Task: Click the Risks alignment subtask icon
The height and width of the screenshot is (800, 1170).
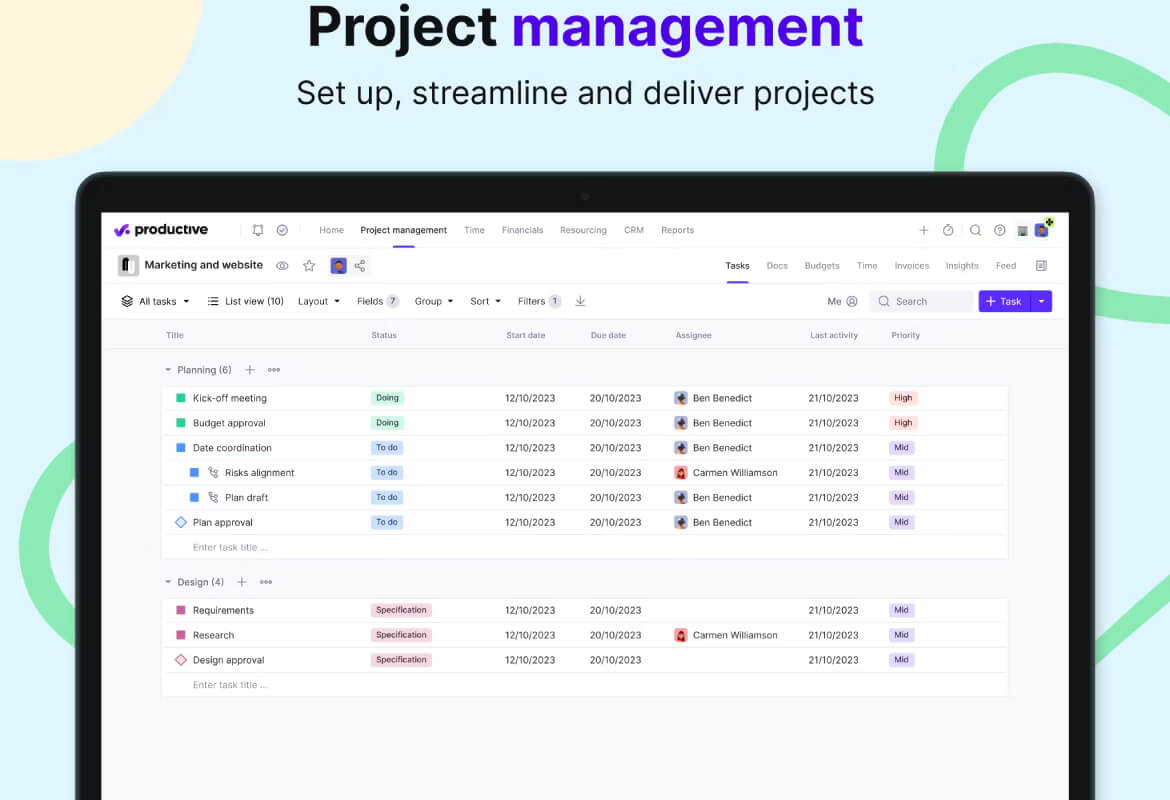Action: (213, 472)
